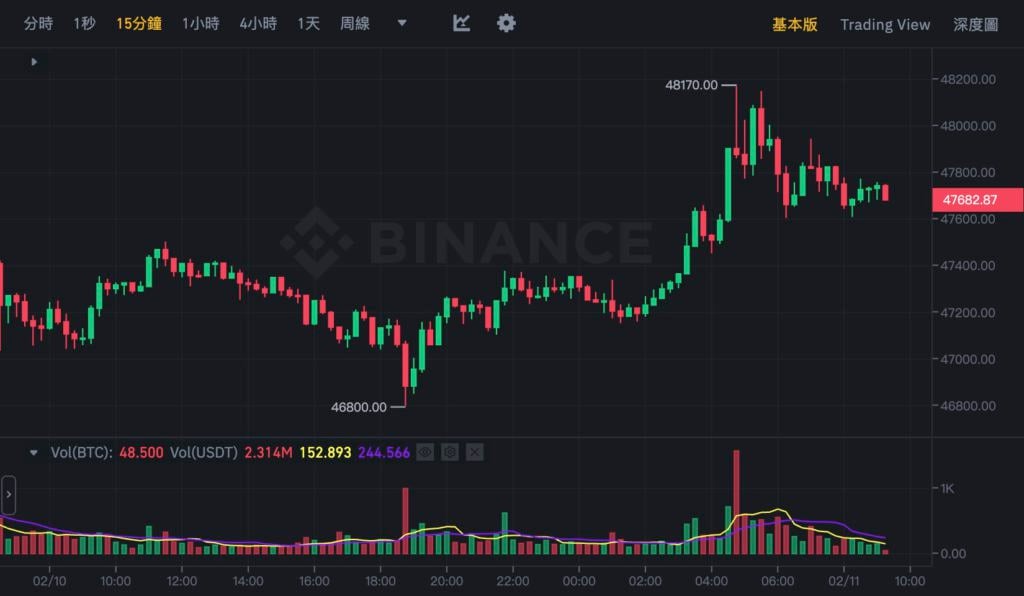The height and width of the screenshot is (596, 1024).
Task: Select the 基本版 basic chart view
Action: pos(794,24)
